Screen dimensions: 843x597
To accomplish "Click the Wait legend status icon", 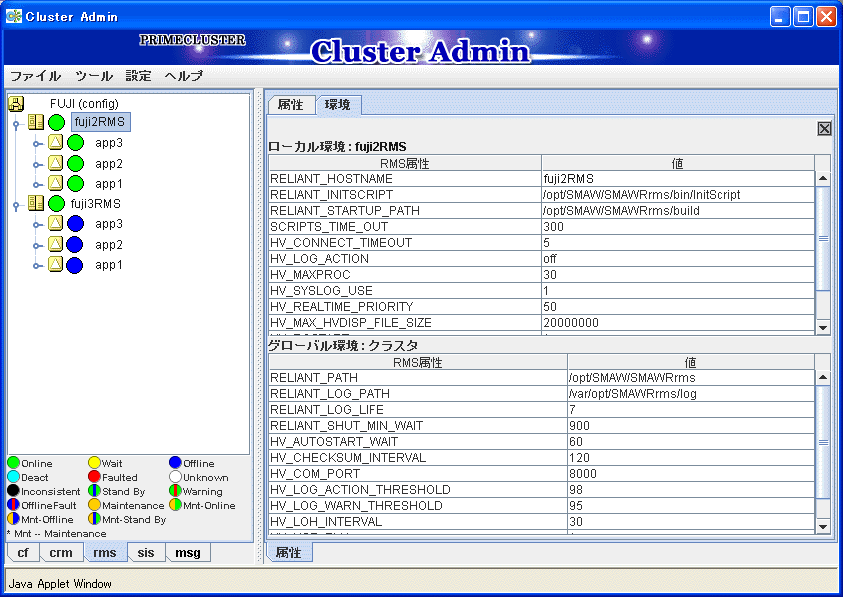I will pyautogui.click(x=94, y=463).
